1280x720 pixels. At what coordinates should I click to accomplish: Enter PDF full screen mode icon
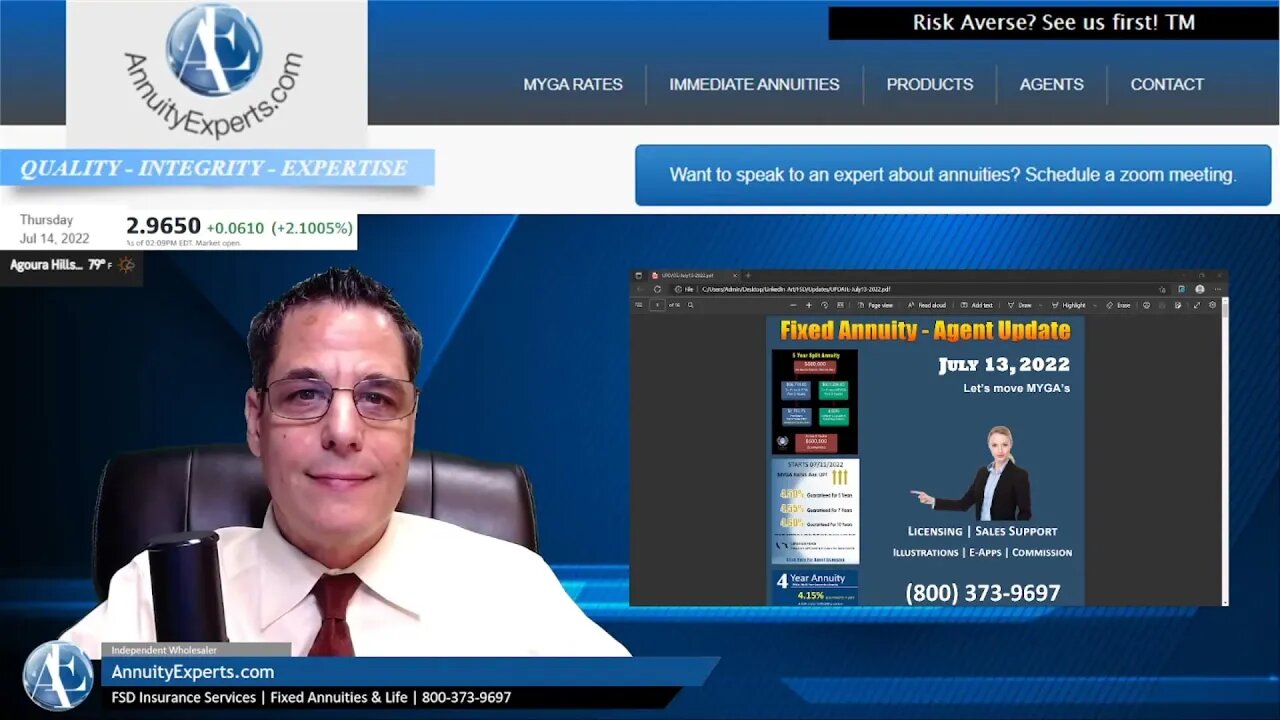1197,305
